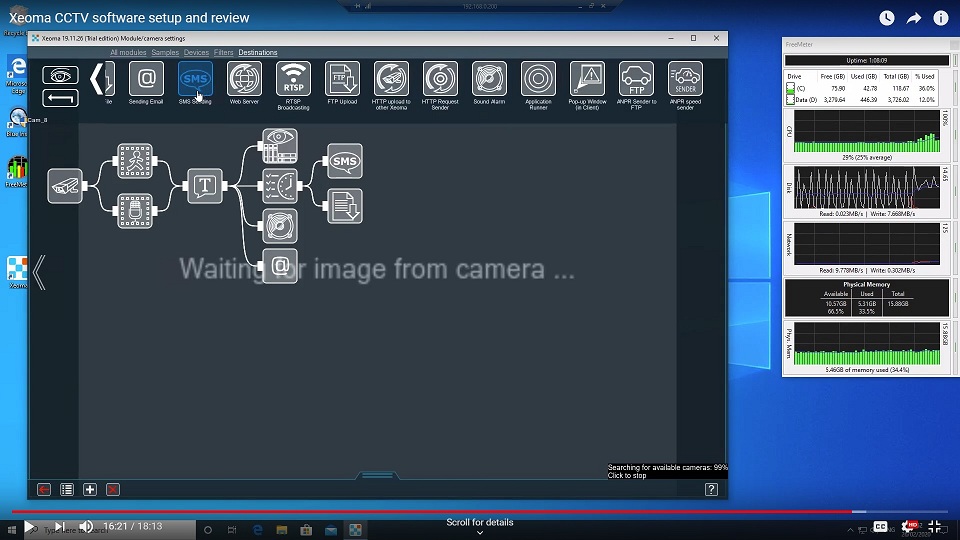Open the sound detector node in chain
This screenshot has width=960, height=540.
pos(135,211)
